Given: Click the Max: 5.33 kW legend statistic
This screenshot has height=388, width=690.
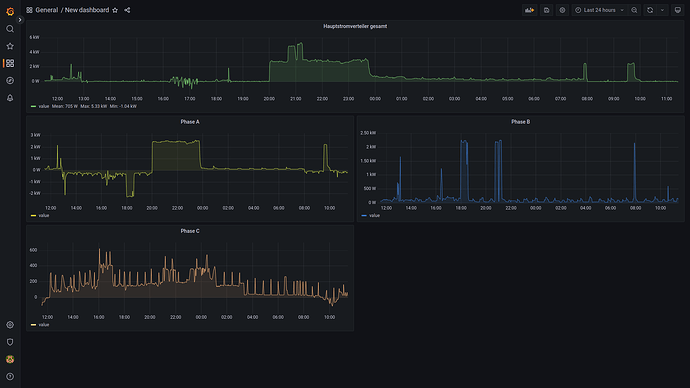Looking at the screenshot, I should coord(94,106).
